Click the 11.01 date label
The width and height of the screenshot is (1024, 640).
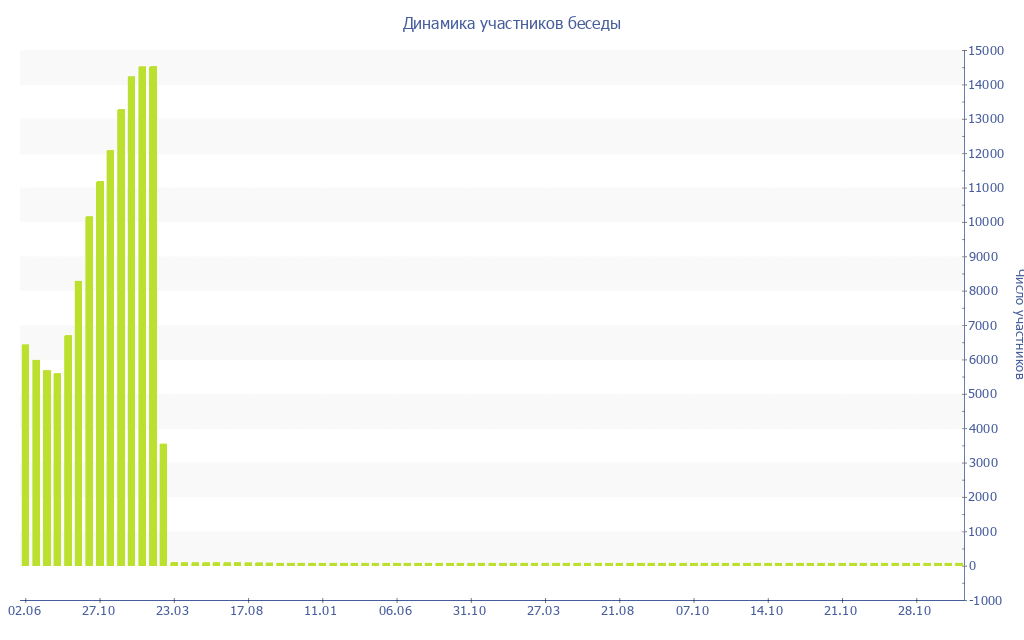pos(321,610)
